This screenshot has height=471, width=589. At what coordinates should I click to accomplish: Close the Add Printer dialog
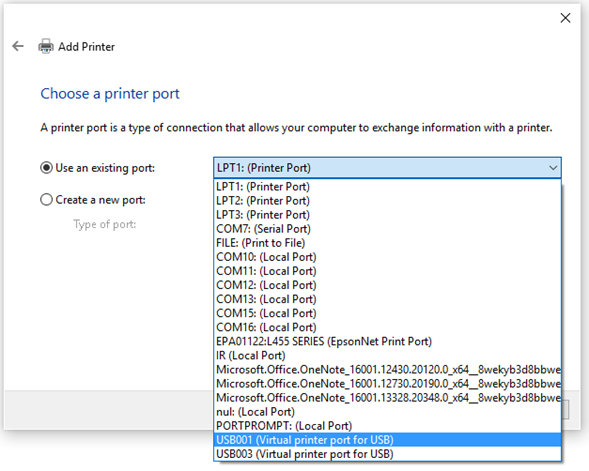coord(565,18)
